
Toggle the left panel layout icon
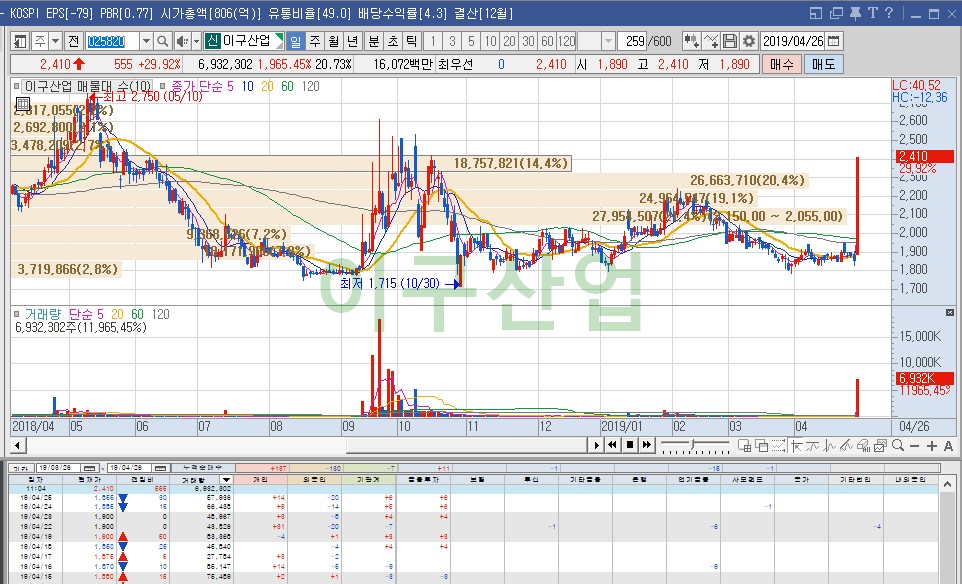(x=20, y=41)
